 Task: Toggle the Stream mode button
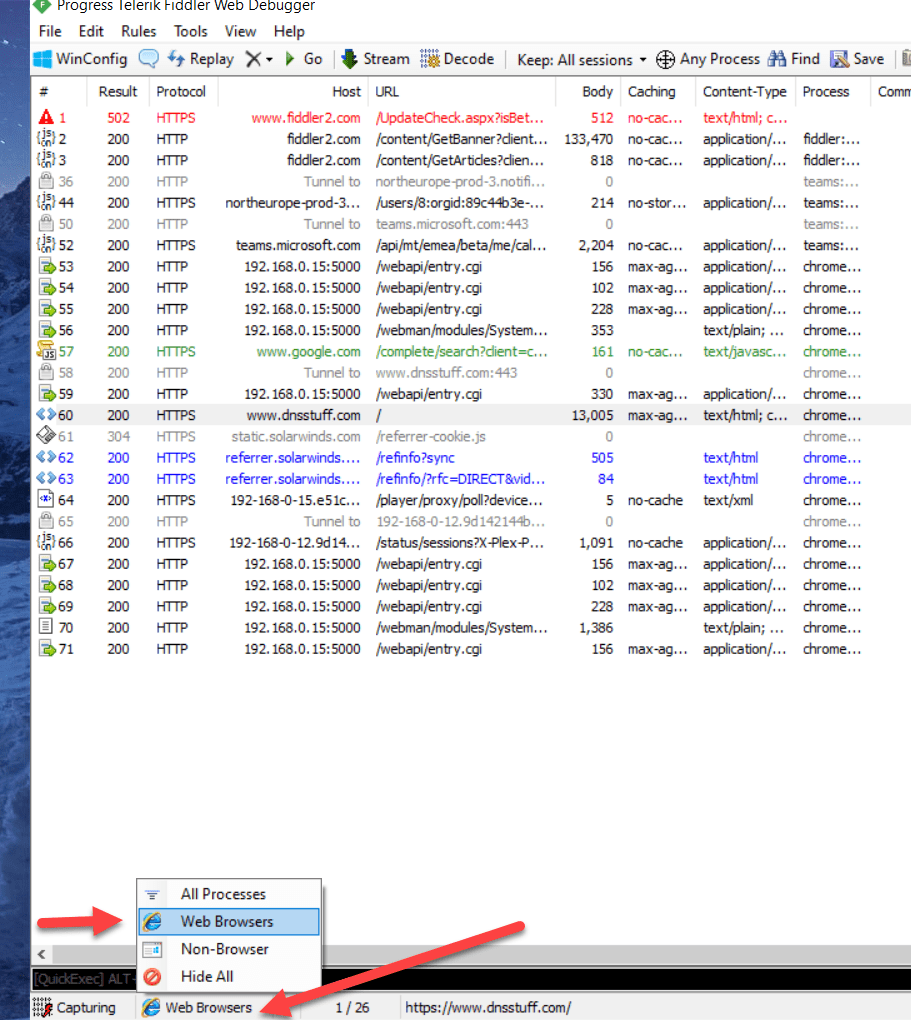tap(375, 59)
